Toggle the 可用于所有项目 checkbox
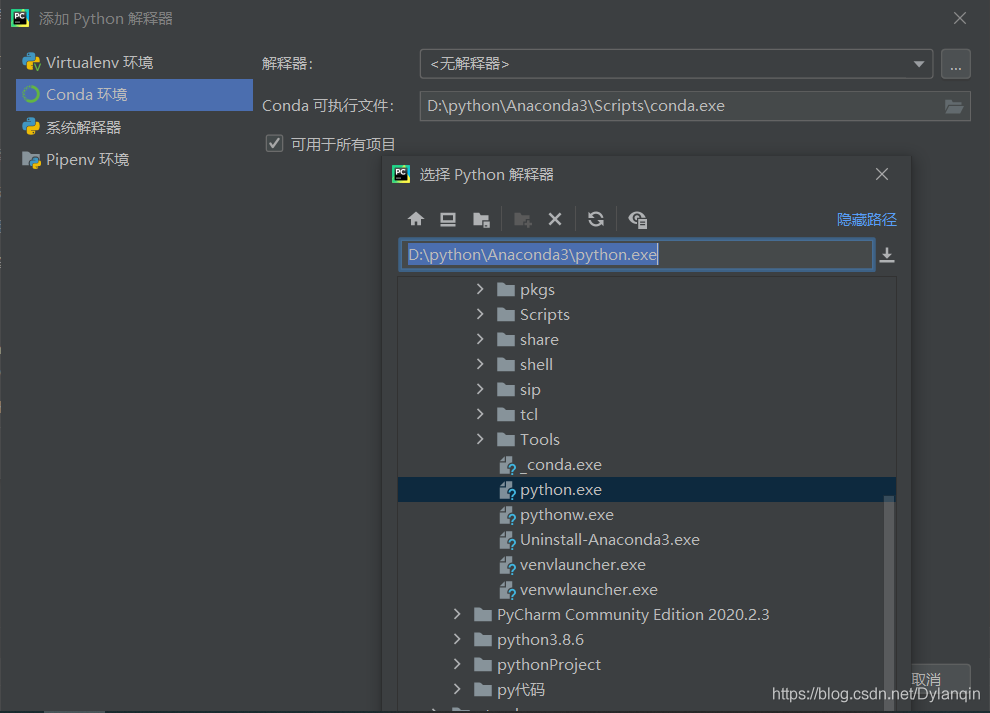 click(274, 144)
